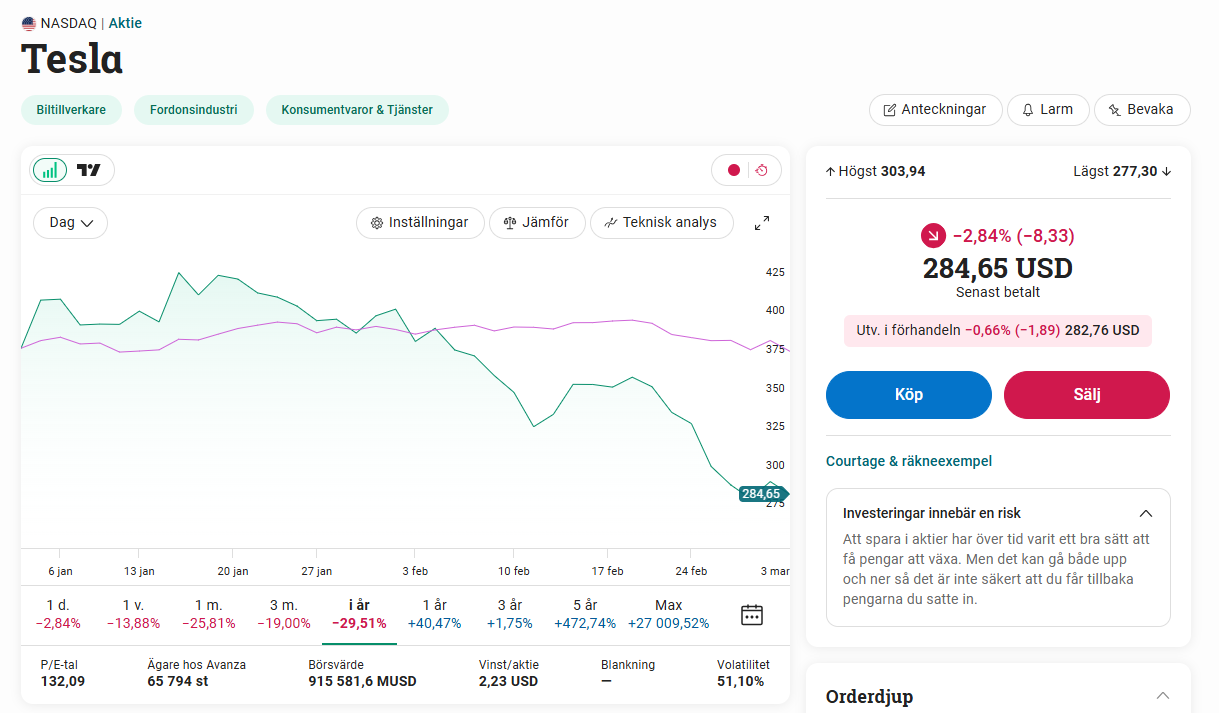Open Inställningar chart settings
1219x713 pixels.
coord(420,222)
